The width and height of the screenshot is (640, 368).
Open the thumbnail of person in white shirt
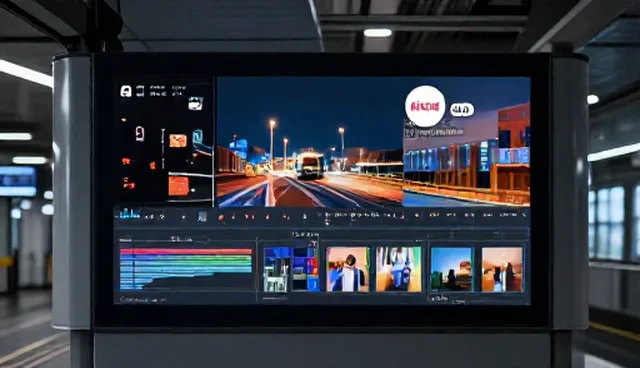pyautogui.click(x=347, y=269)
